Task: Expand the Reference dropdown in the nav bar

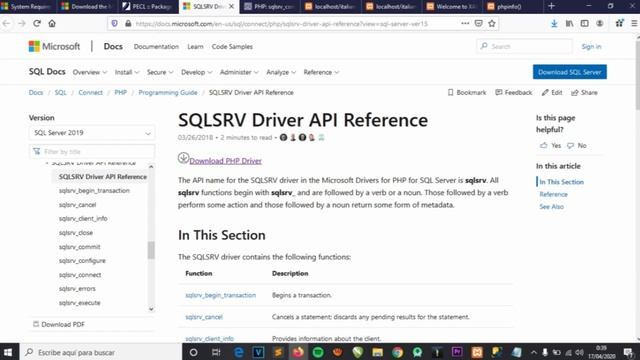Action: point(321,72)
